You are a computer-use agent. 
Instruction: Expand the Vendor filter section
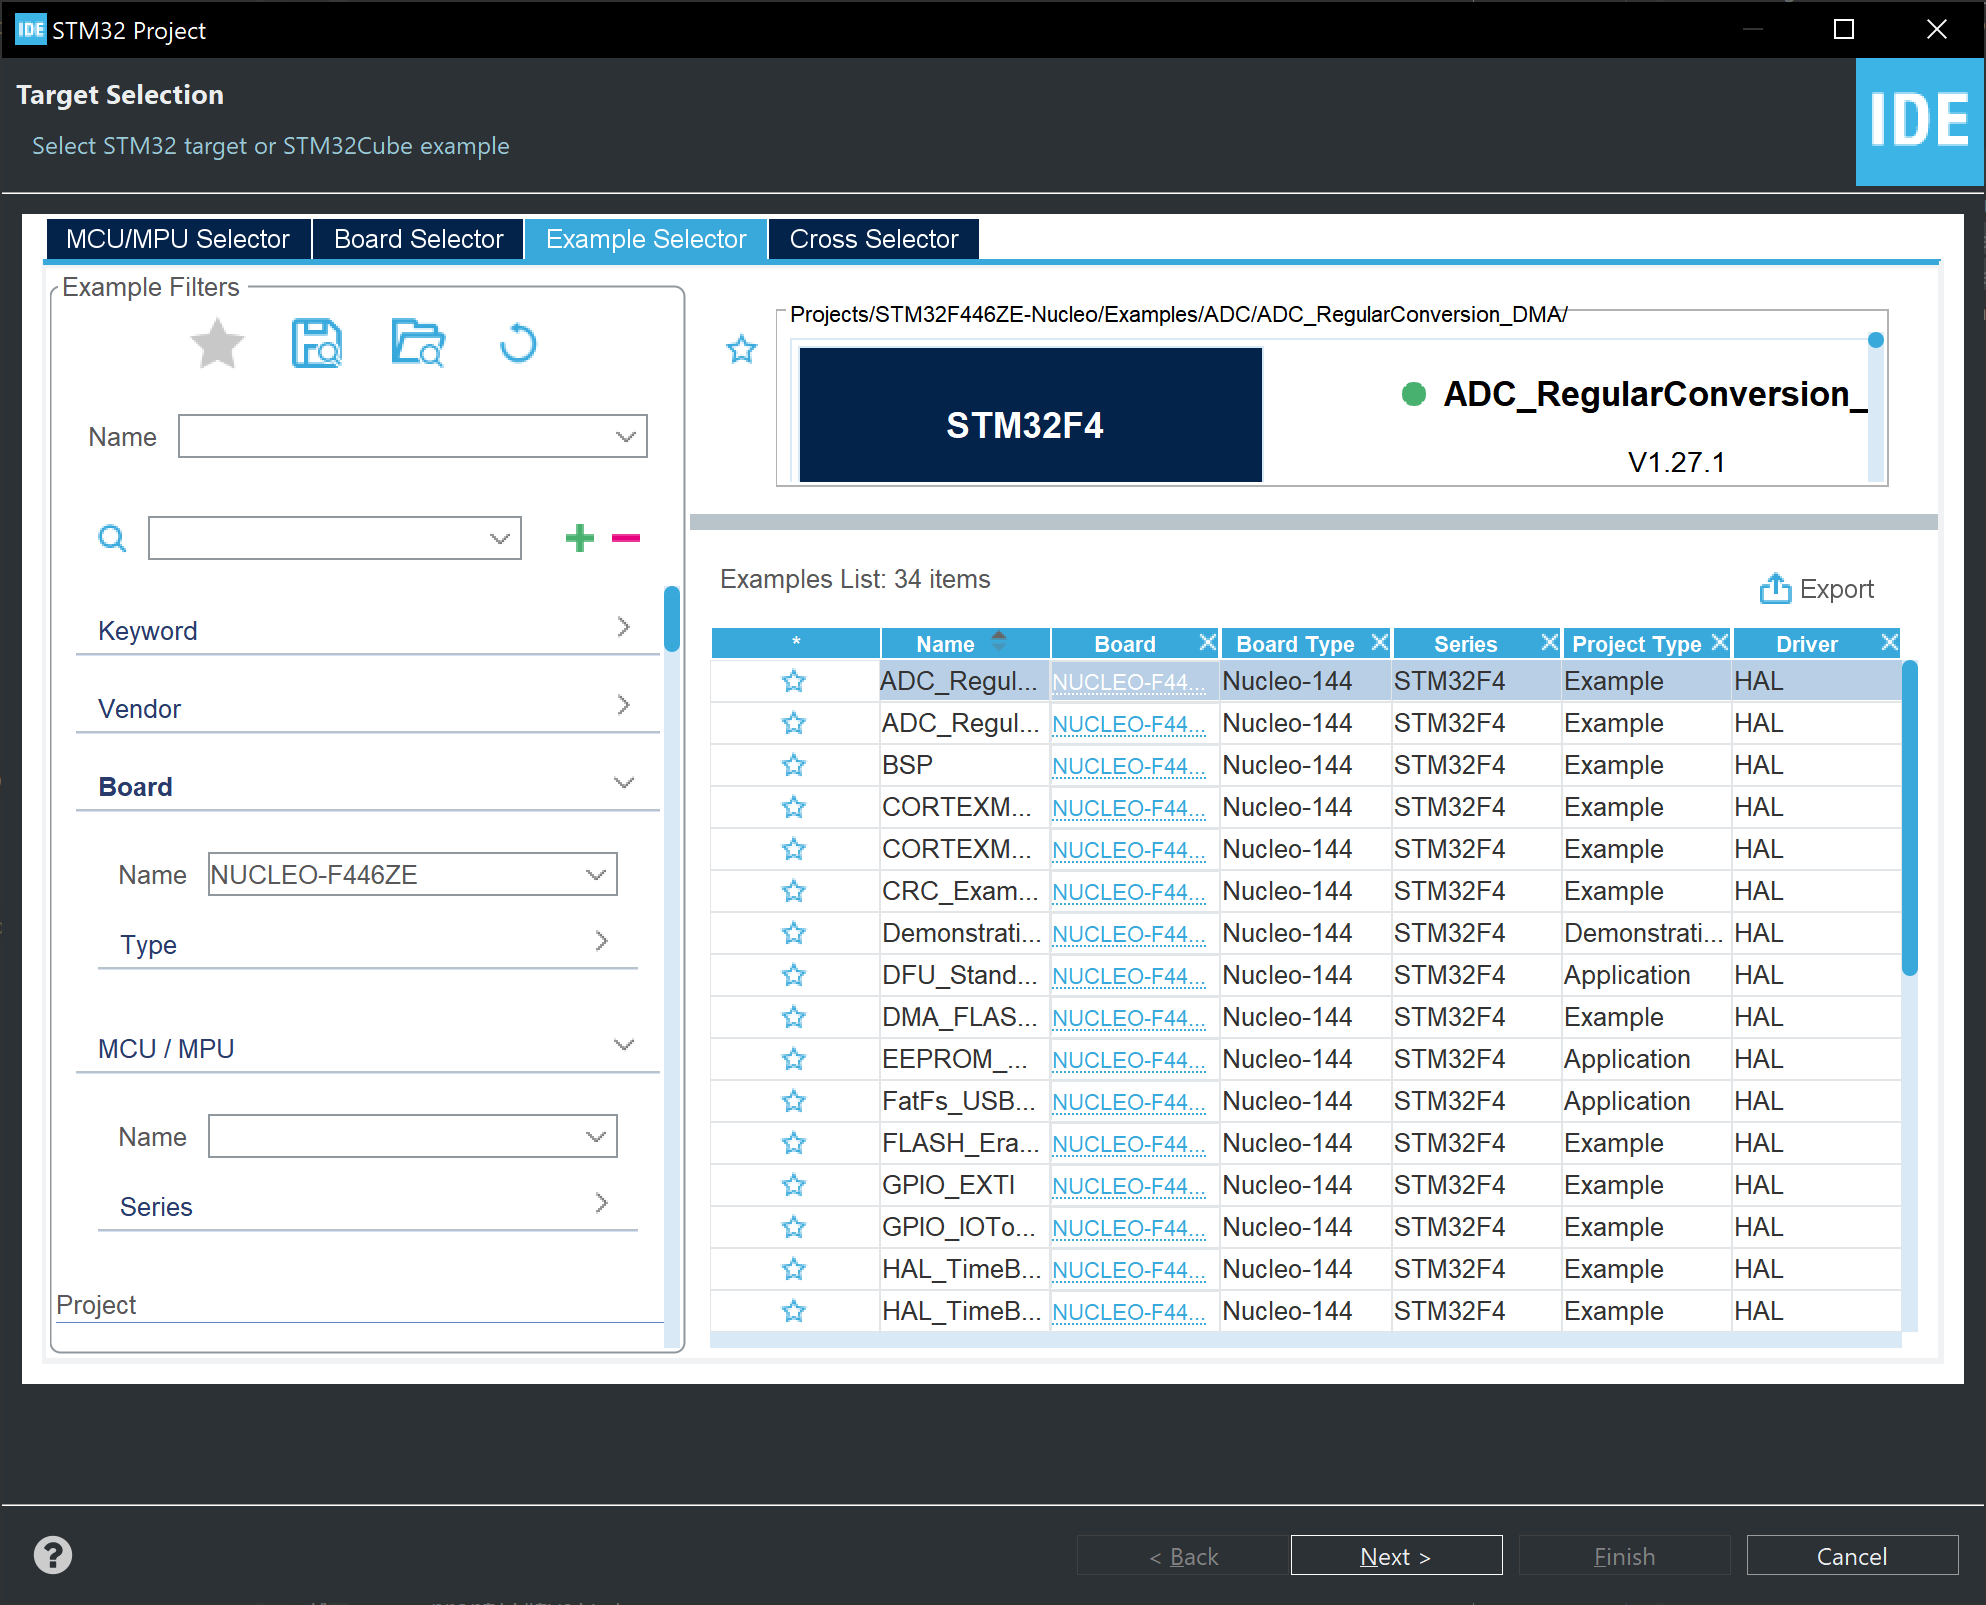(623, 706)
